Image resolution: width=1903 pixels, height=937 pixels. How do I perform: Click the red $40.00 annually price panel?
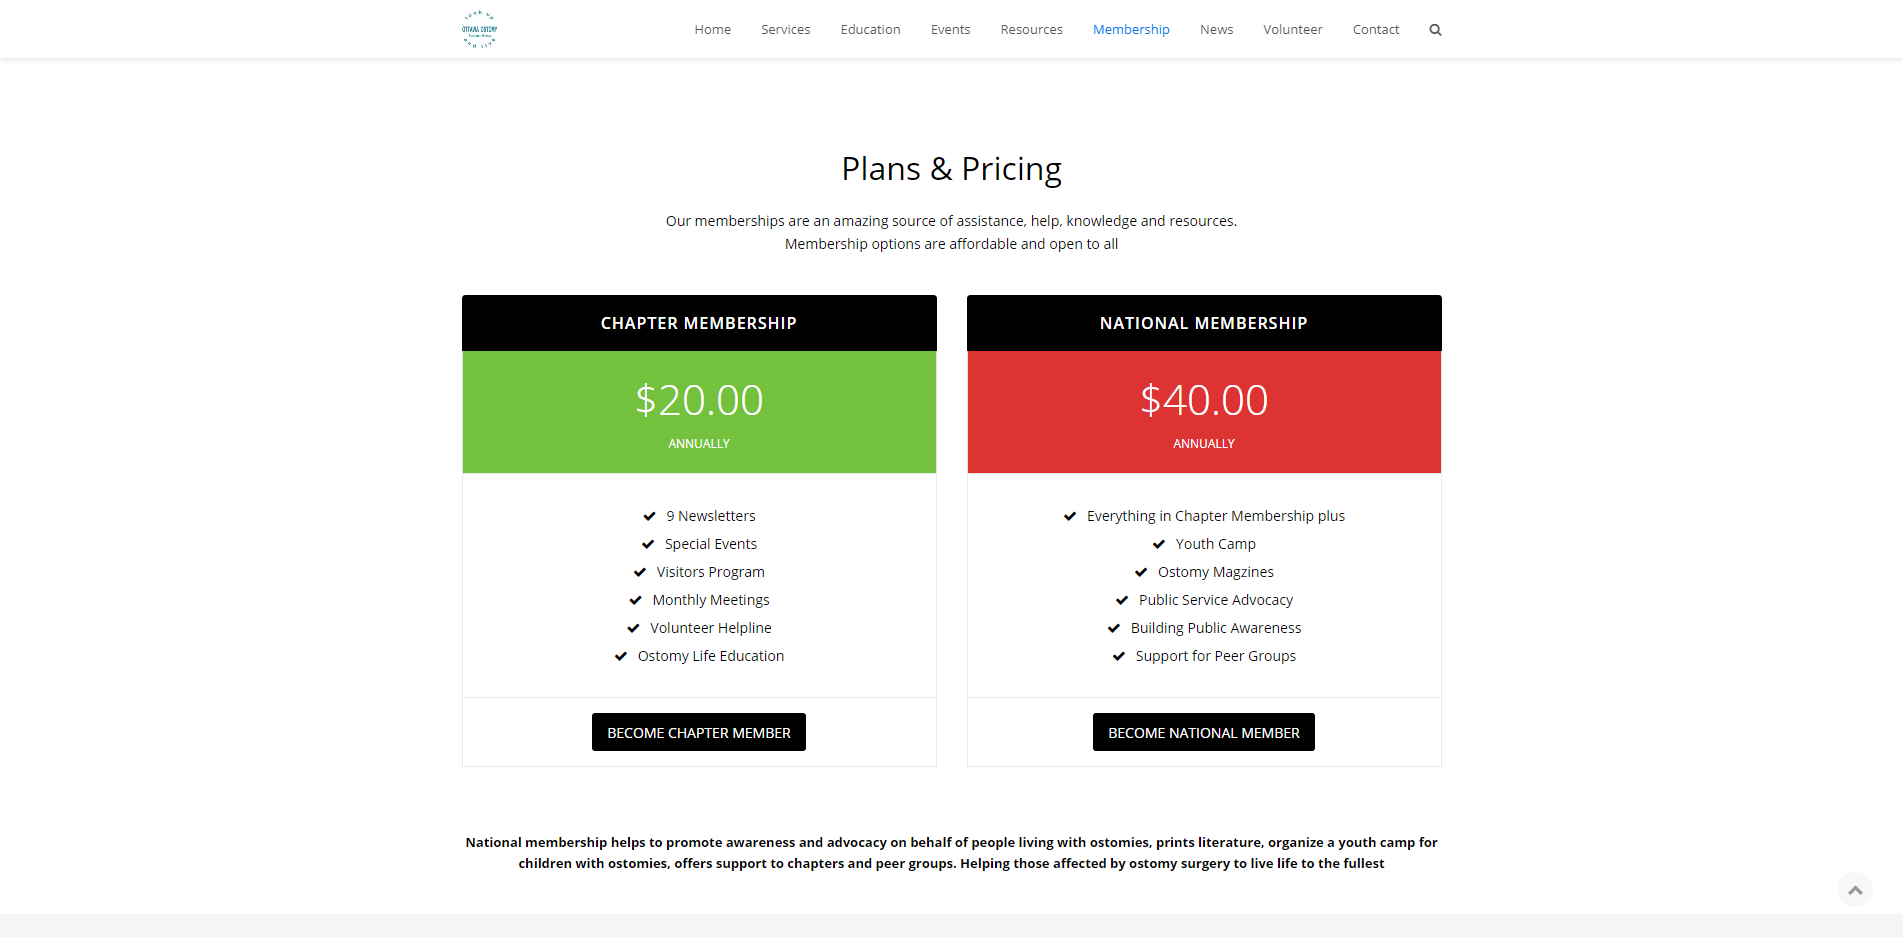coord(1204,412)
